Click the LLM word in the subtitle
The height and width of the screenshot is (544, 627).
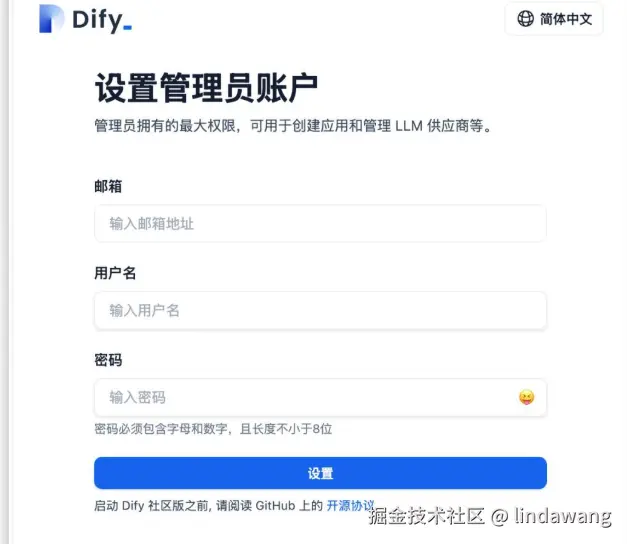pos(409,126)
